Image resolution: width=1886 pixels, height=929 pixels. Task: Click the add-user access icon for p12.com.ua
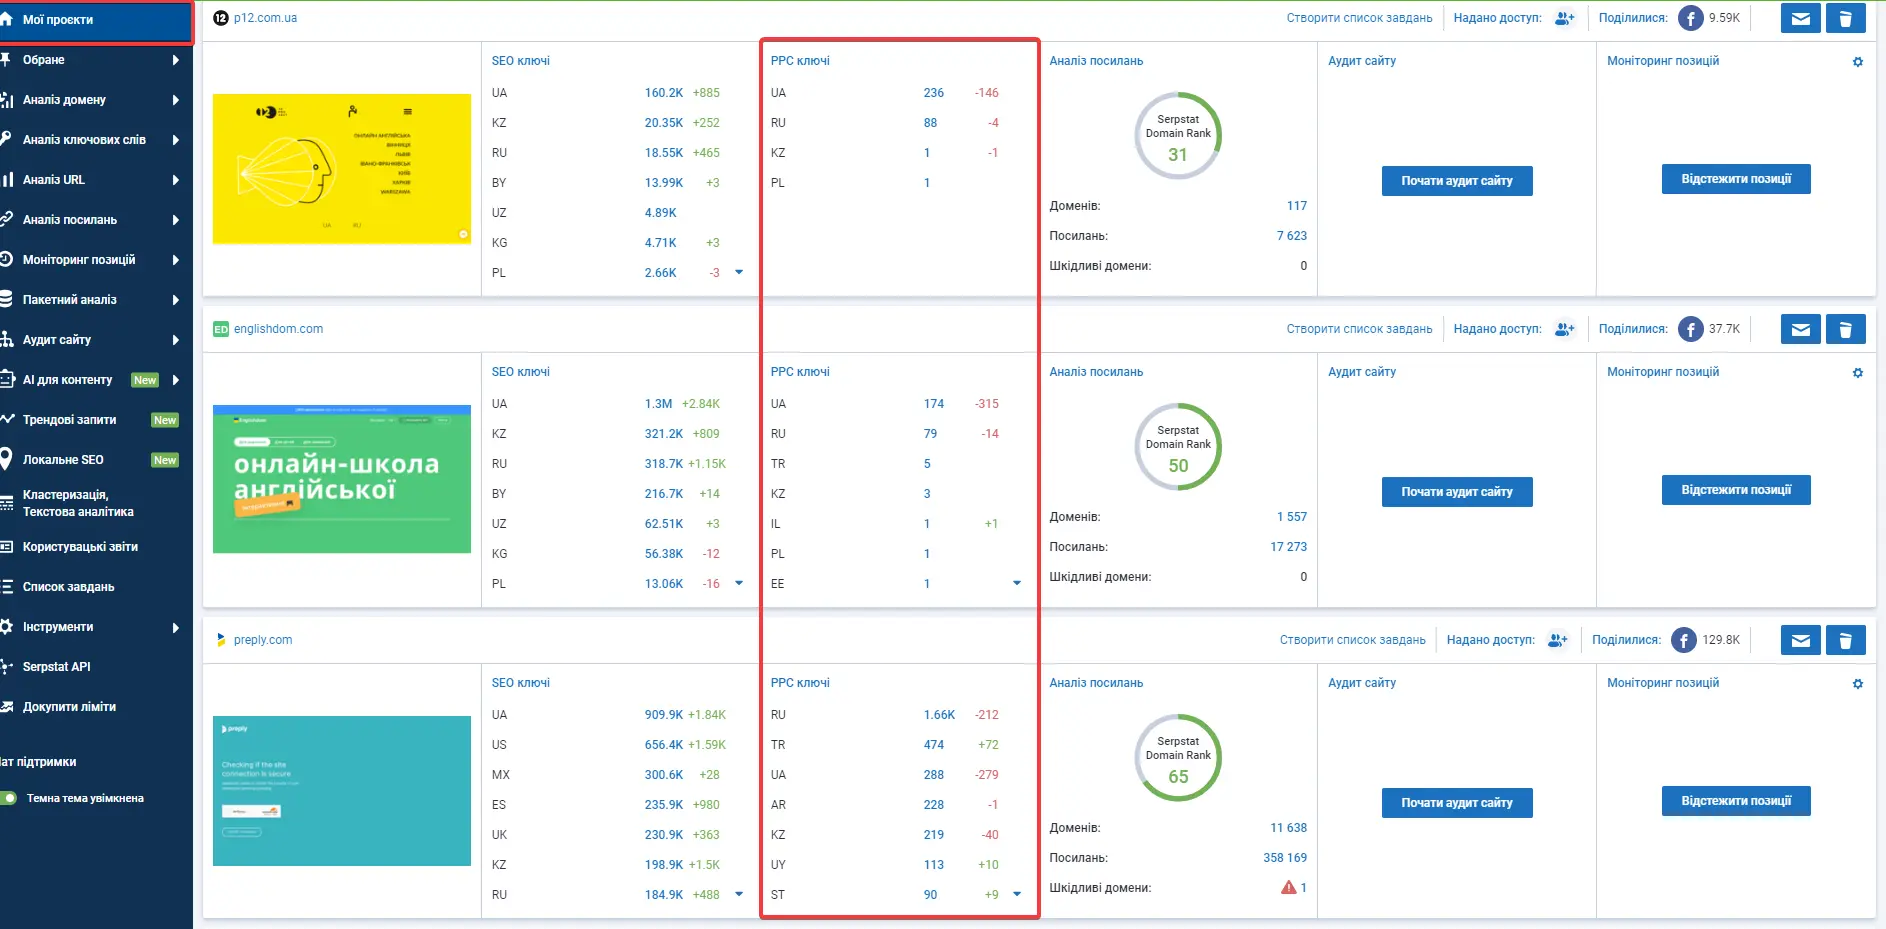(x=1565, y=18)
